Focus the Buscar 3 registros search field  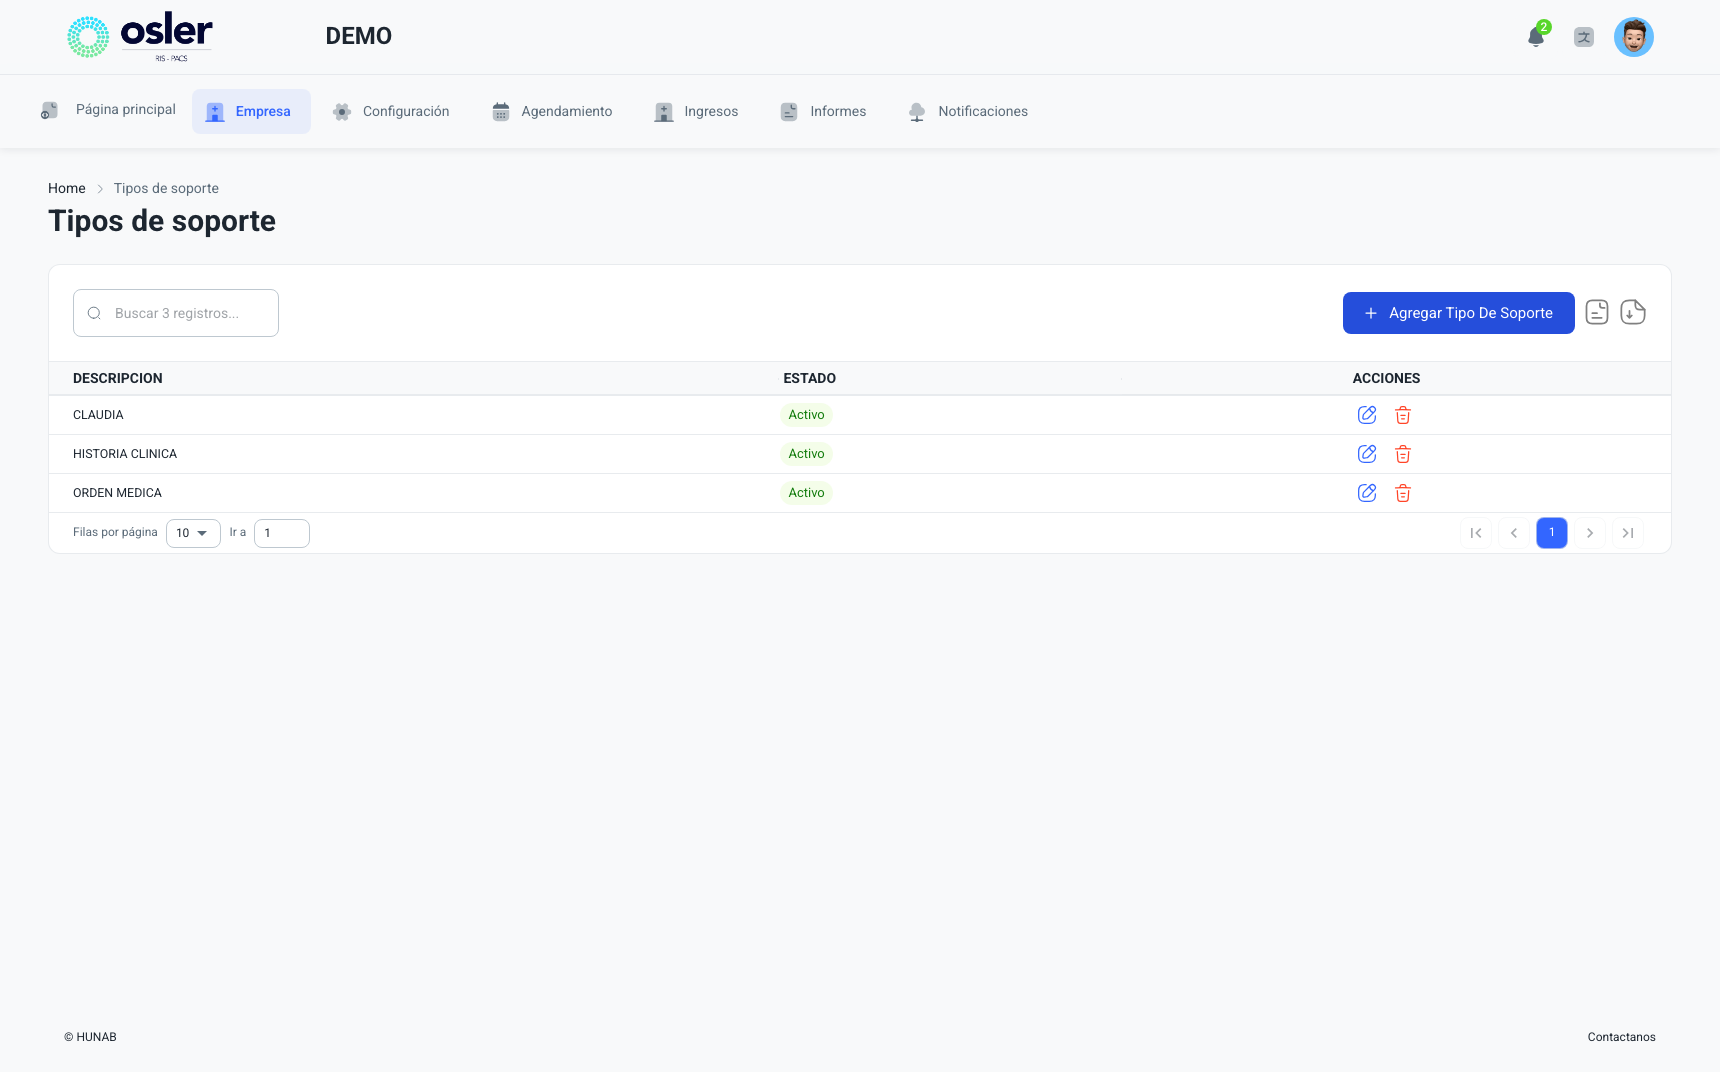click(x=176, y=313)
